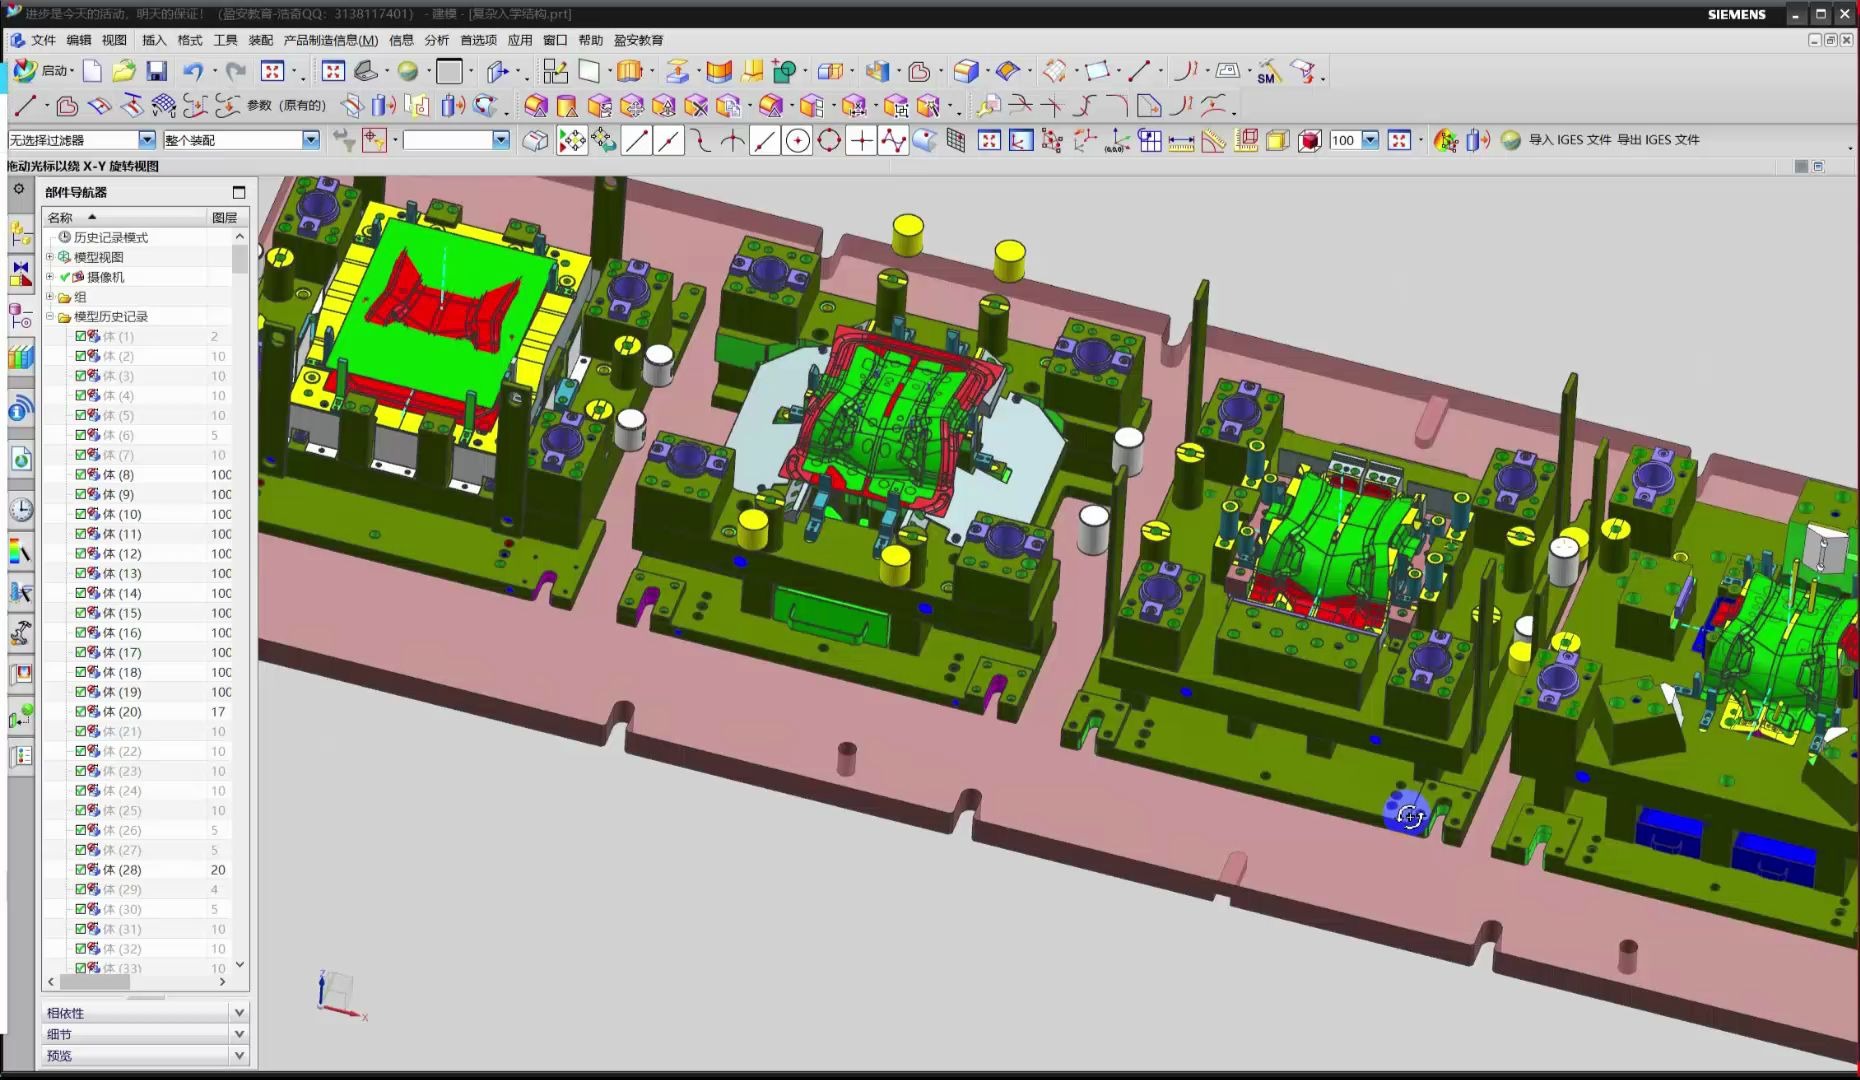Click 导入 IGES 文件 button
Image resolution: width=1860 pixels, height=1080 pixels.
[1569, 140]
